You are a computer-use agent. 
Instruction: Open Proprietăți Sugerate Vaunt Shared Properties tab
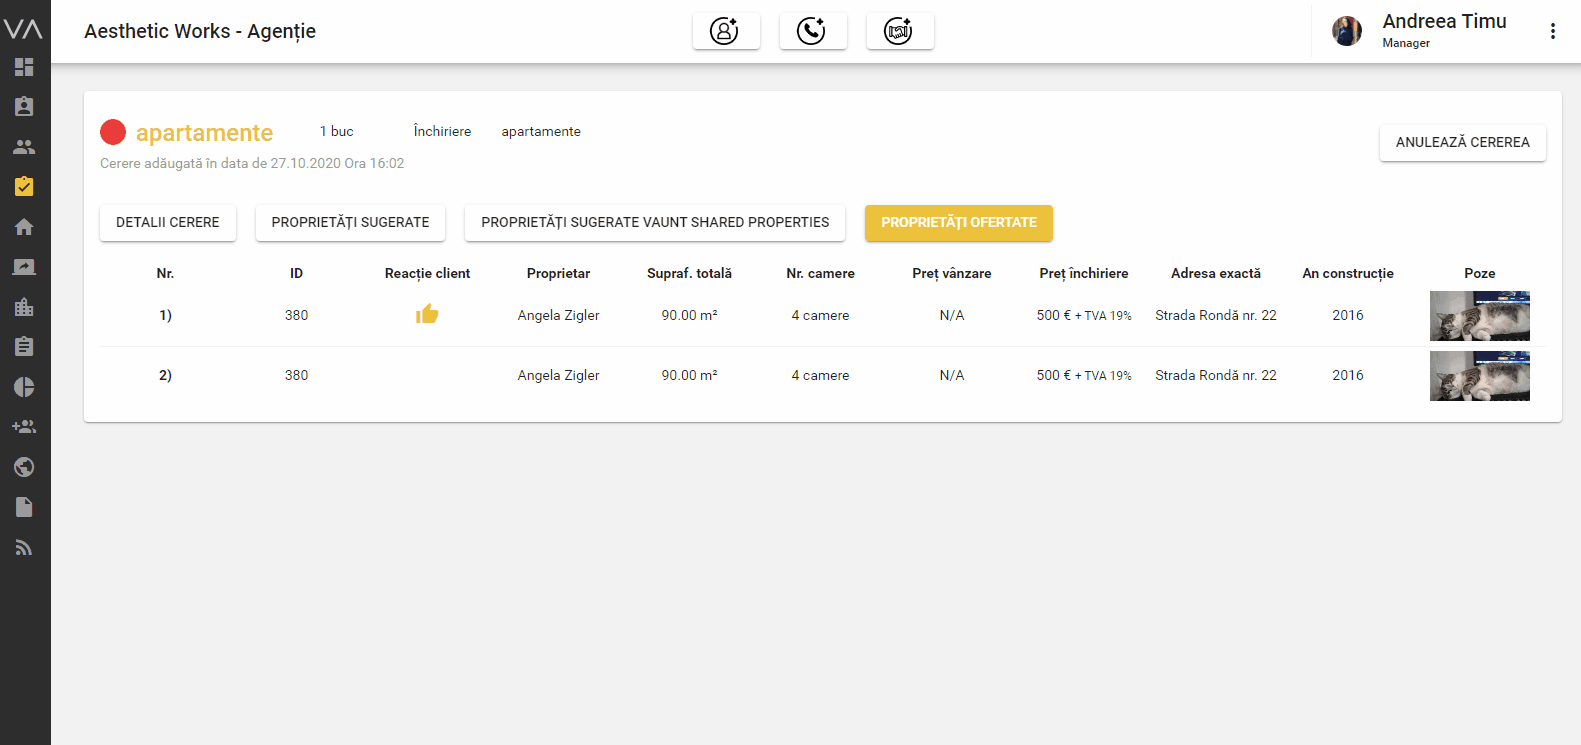(654, 222)
